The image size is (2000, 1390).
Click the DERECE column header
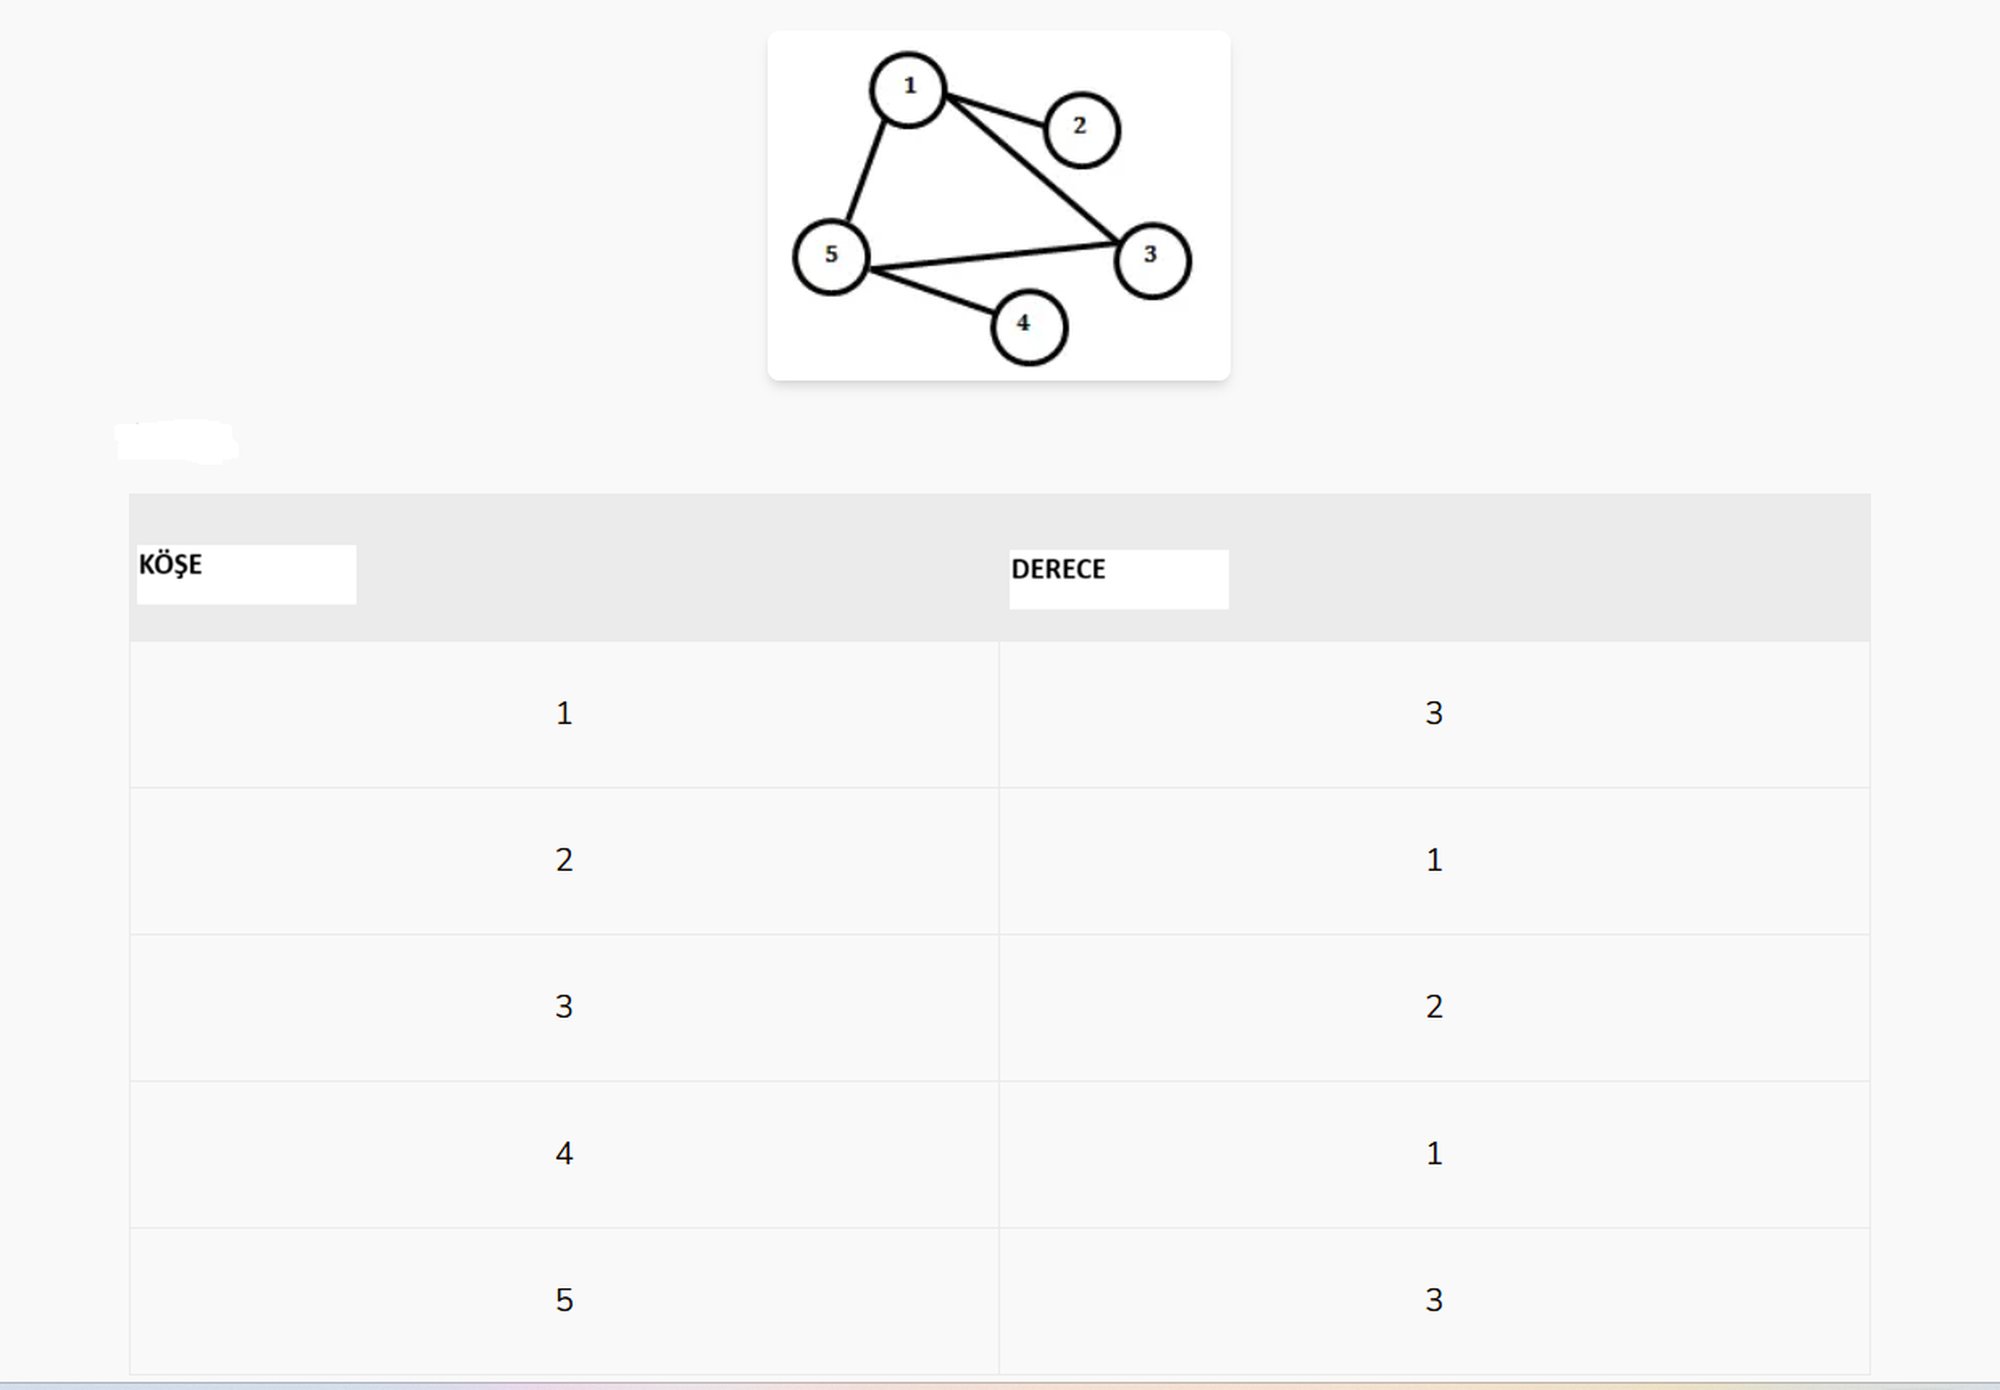tap(1058, 569)
